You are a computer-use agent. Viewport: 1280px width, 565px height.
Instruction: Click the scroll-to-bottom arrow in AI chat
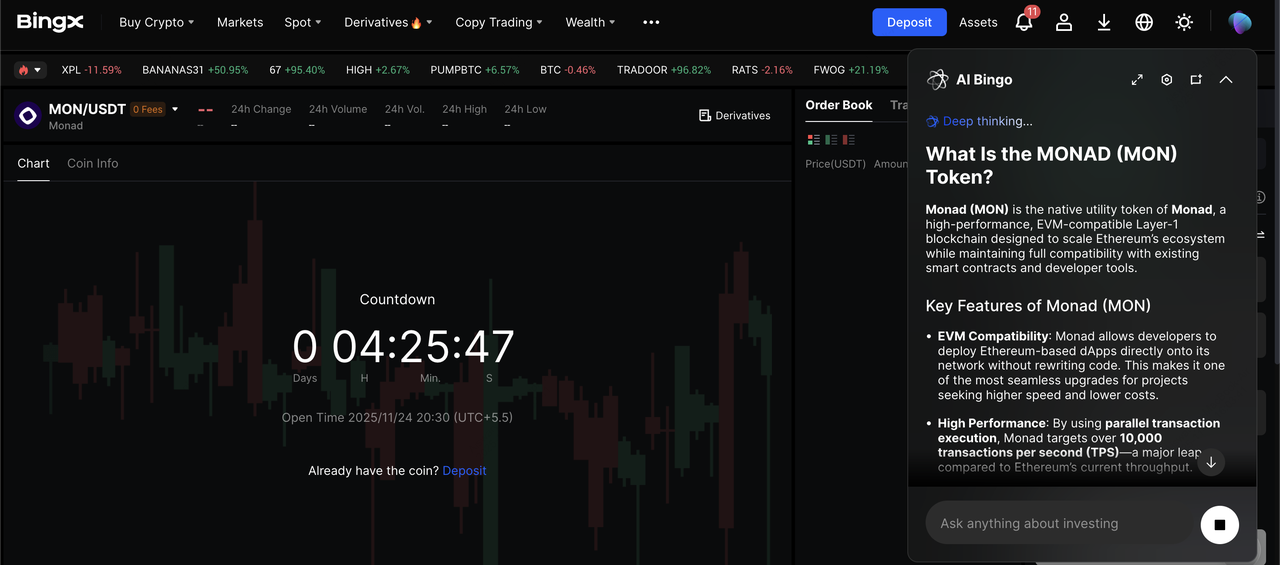click(x=1211, y=462)
